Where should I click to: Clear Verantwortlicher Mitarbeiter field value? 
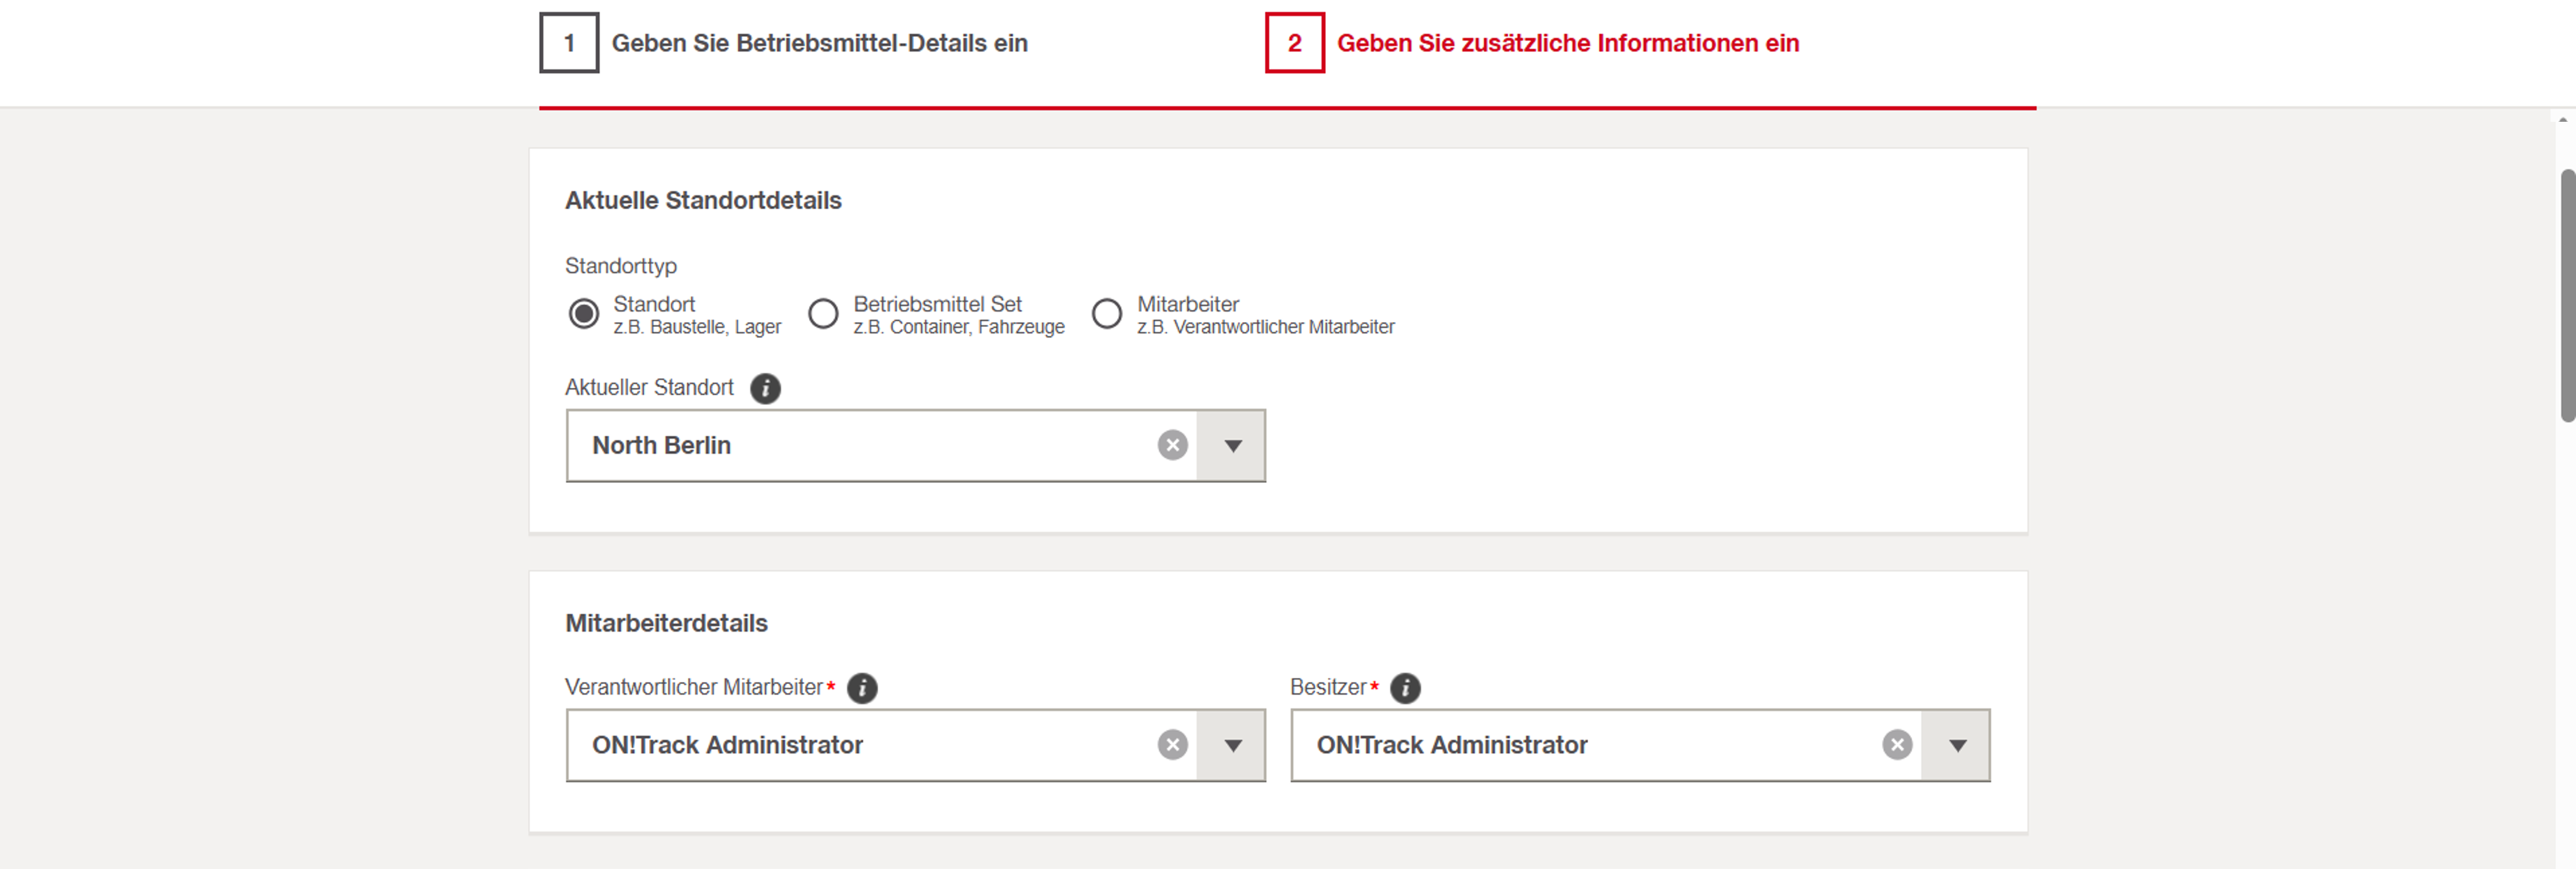click(1172, 745)
